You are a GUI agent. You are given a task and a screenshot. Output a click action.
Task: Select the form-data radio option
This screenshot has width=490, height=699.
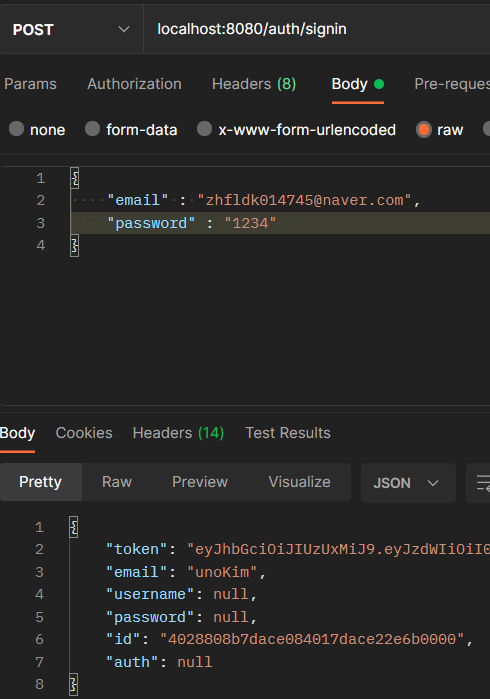[92, 129]
